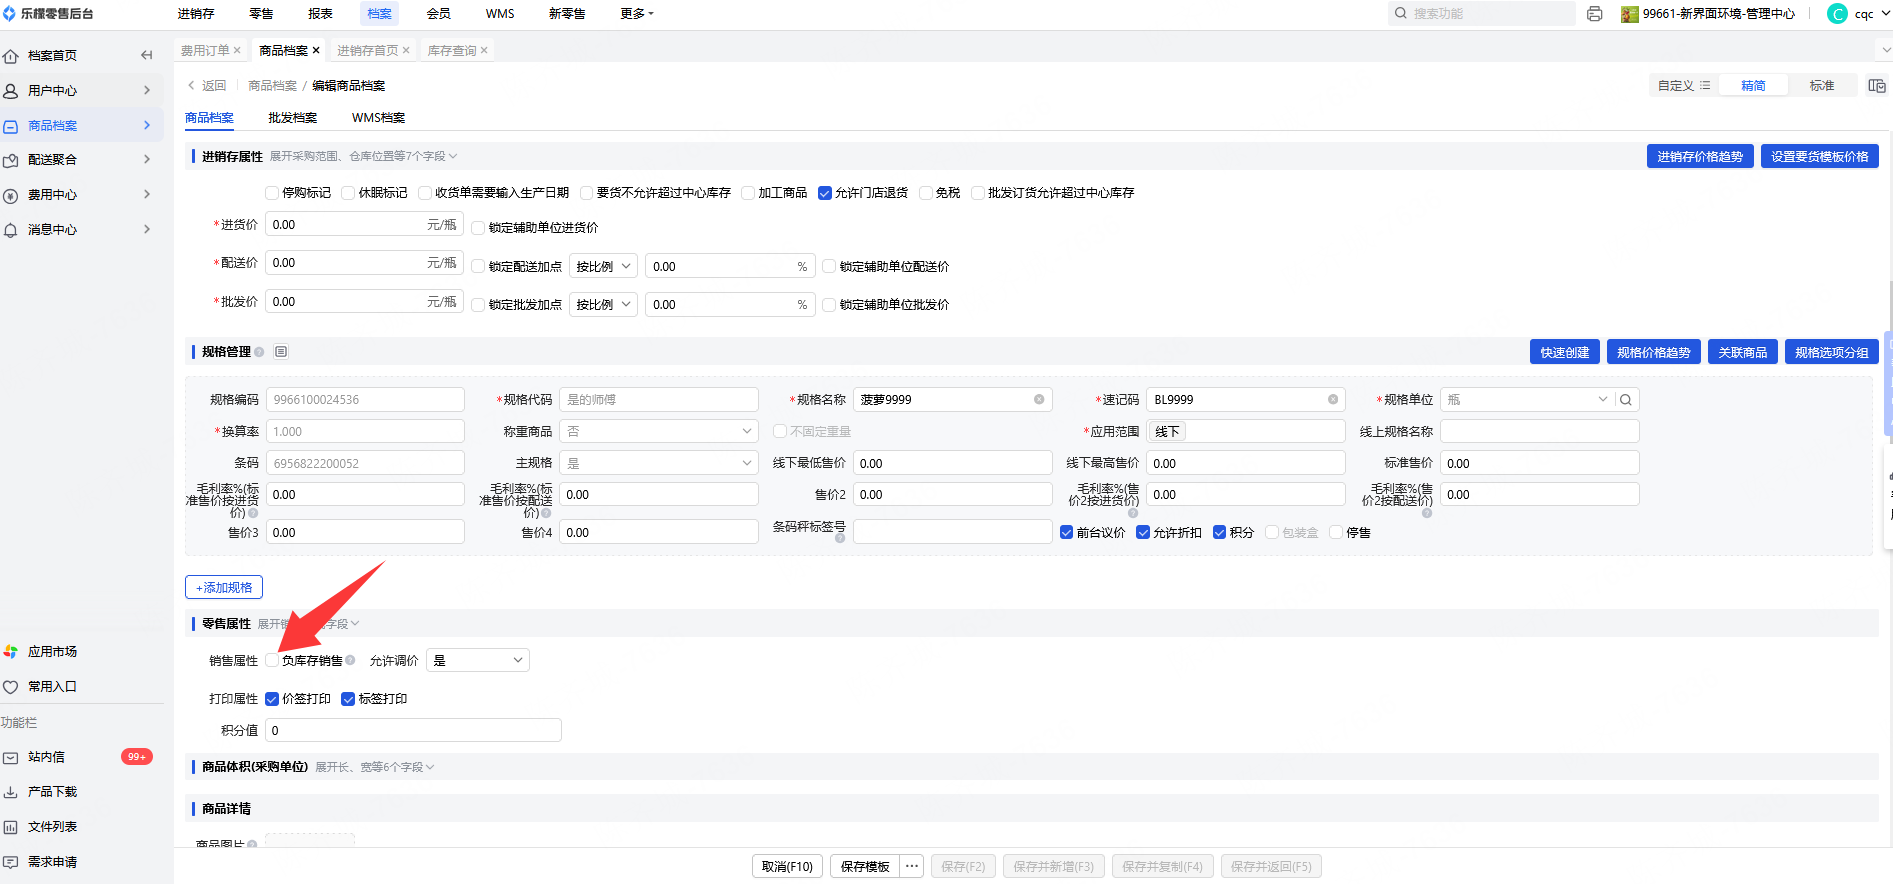Image resolution: width=1893 pixels, height=884 pixels.
Task: Click 进销存价格趋势 button
Action: (x=1700, y=157)
